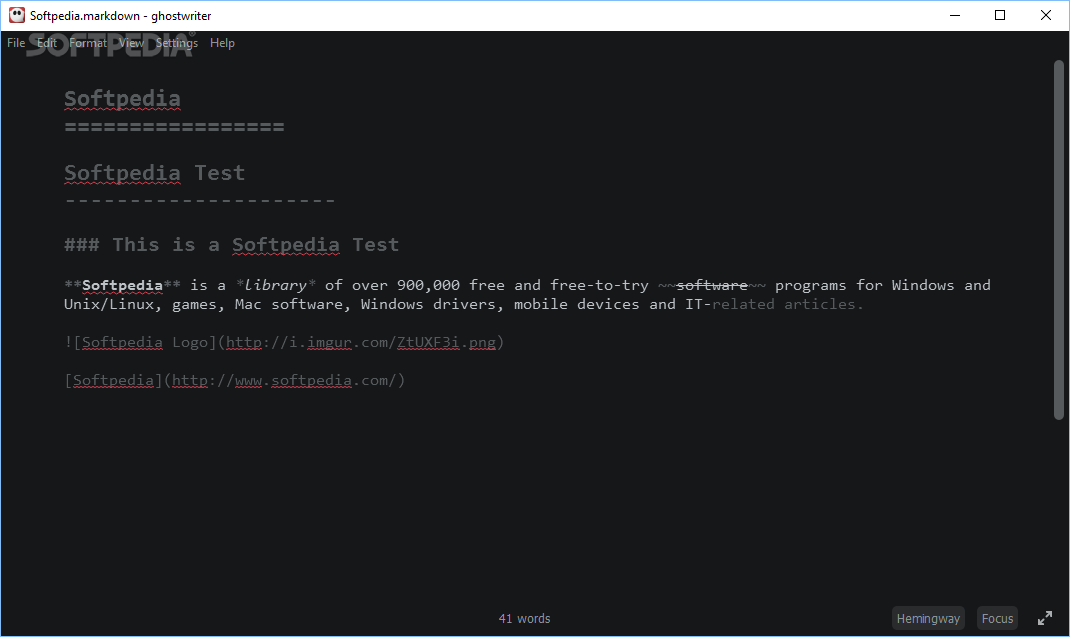Image resolution: width=1070 pixels, height=637 pixels.
Task: Toggle Hemingway mode
Action: click(x=928, y=619)
